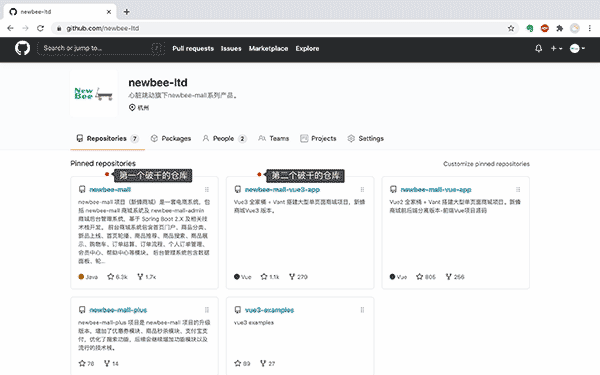Open the newbee-mall-vue-app repository link
600x375 pixels.
[436, 189]
